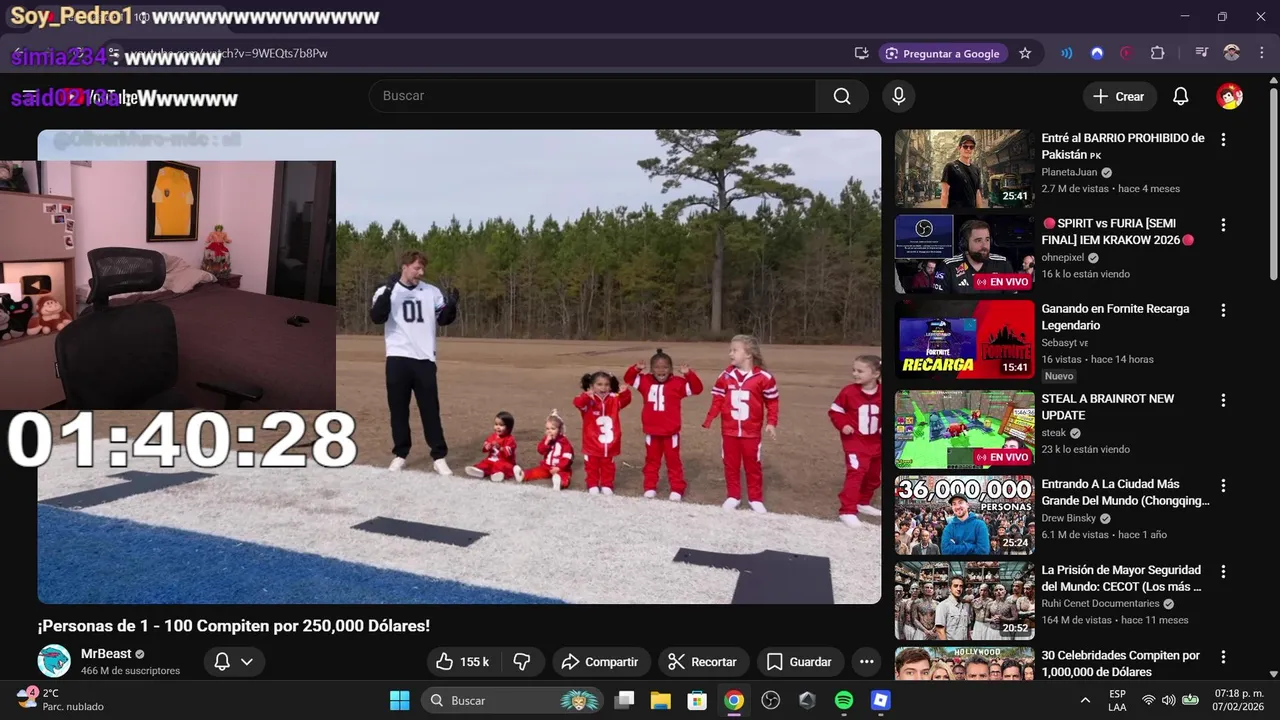Click the Wi-Fi network icon in system tray
1280x720 pixels.
coord(1148,700)
